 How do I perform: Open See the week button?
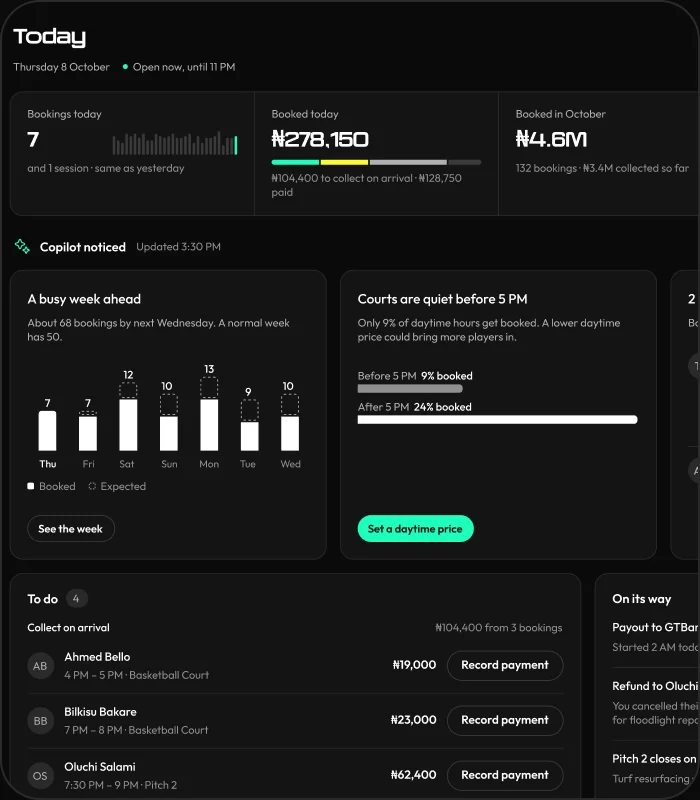tap(70, 529)
